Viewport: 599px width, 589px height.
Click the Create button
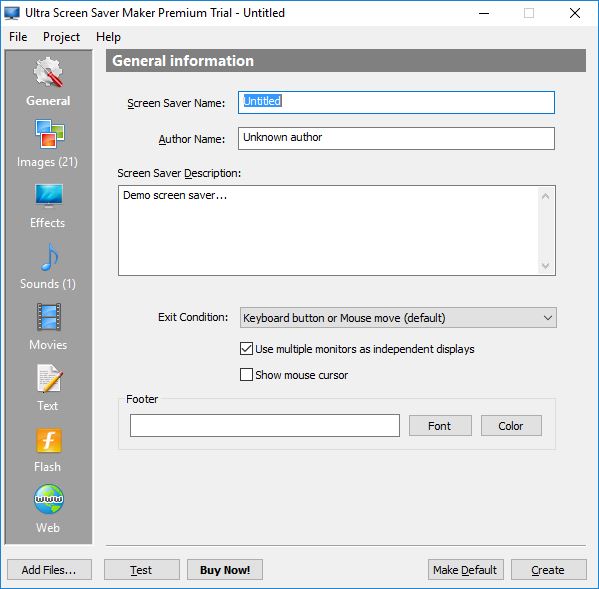click(x=549, y=570)
